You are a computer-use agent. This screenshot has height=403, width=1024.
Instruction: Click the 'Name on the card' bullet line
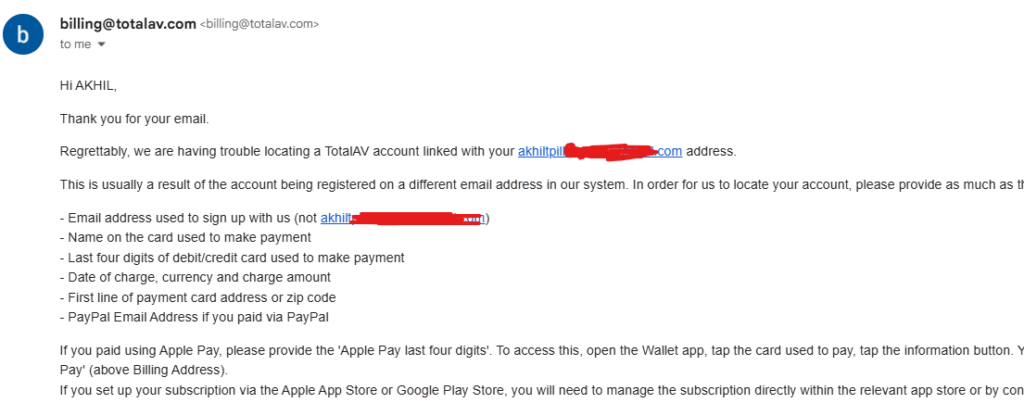tap(185, 237)
